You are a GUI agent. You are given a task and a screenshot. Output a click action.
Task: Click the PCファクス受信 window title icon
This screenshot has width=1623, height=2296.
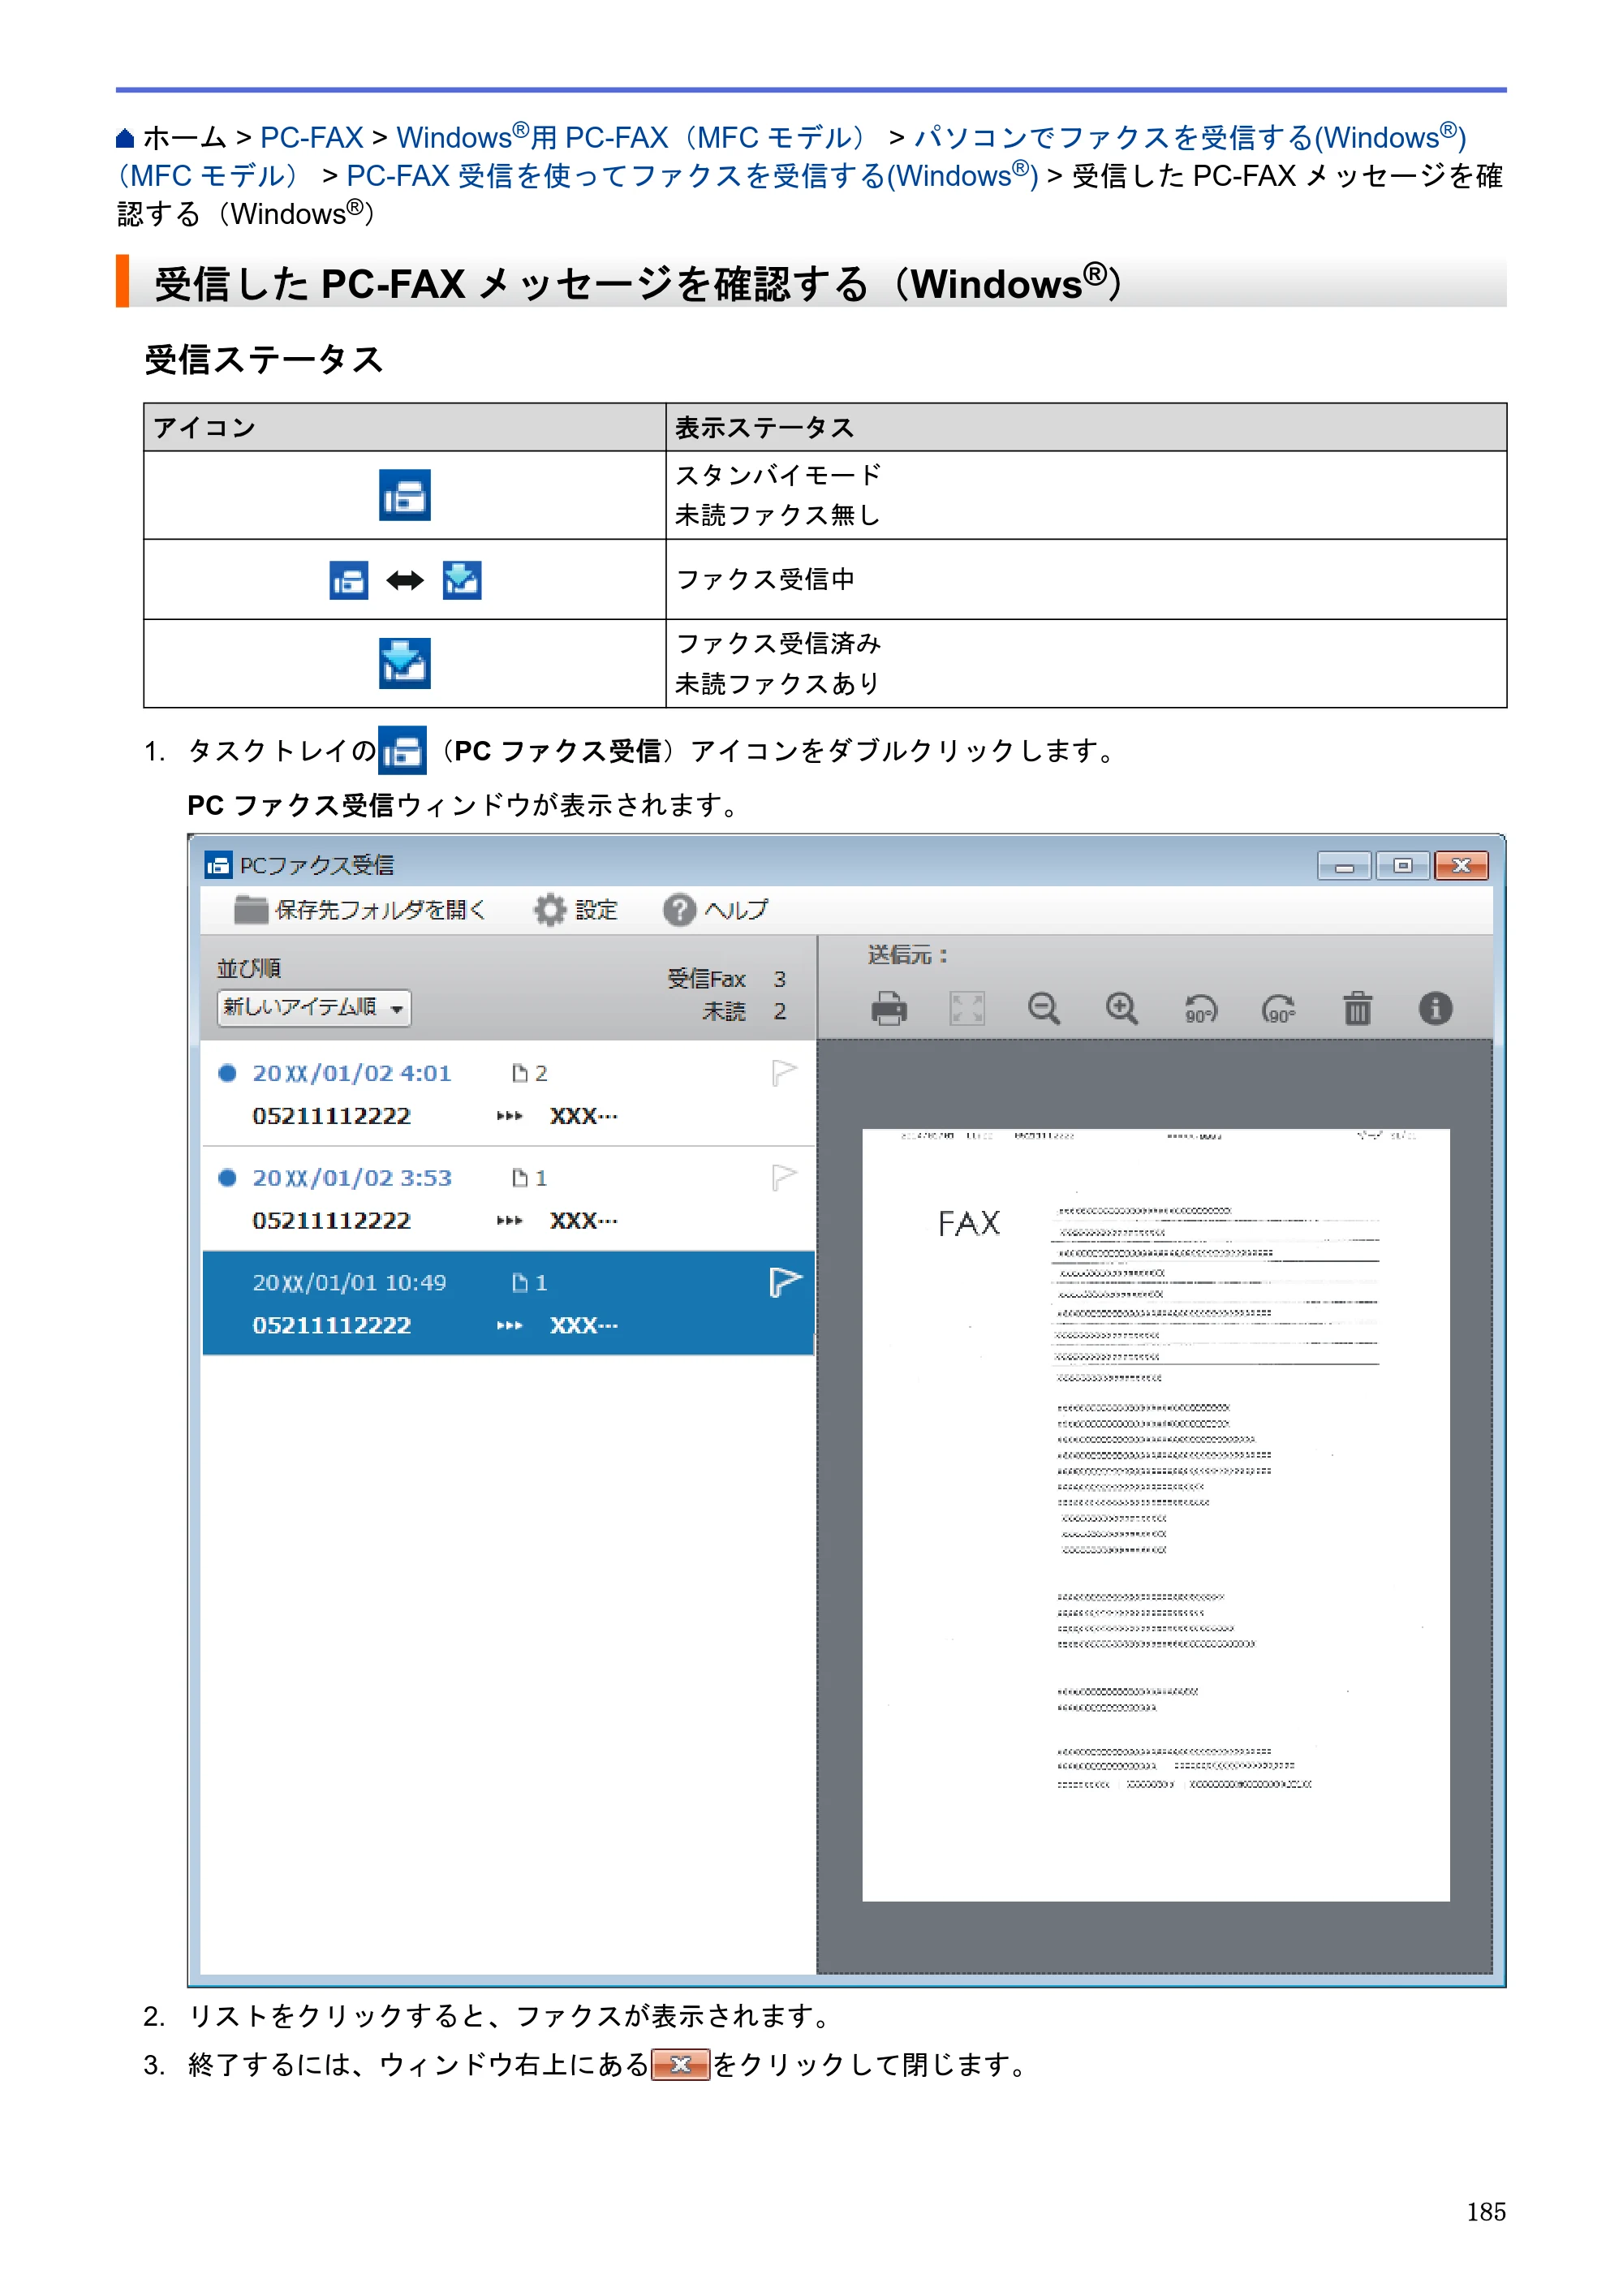tap(218, 865)
